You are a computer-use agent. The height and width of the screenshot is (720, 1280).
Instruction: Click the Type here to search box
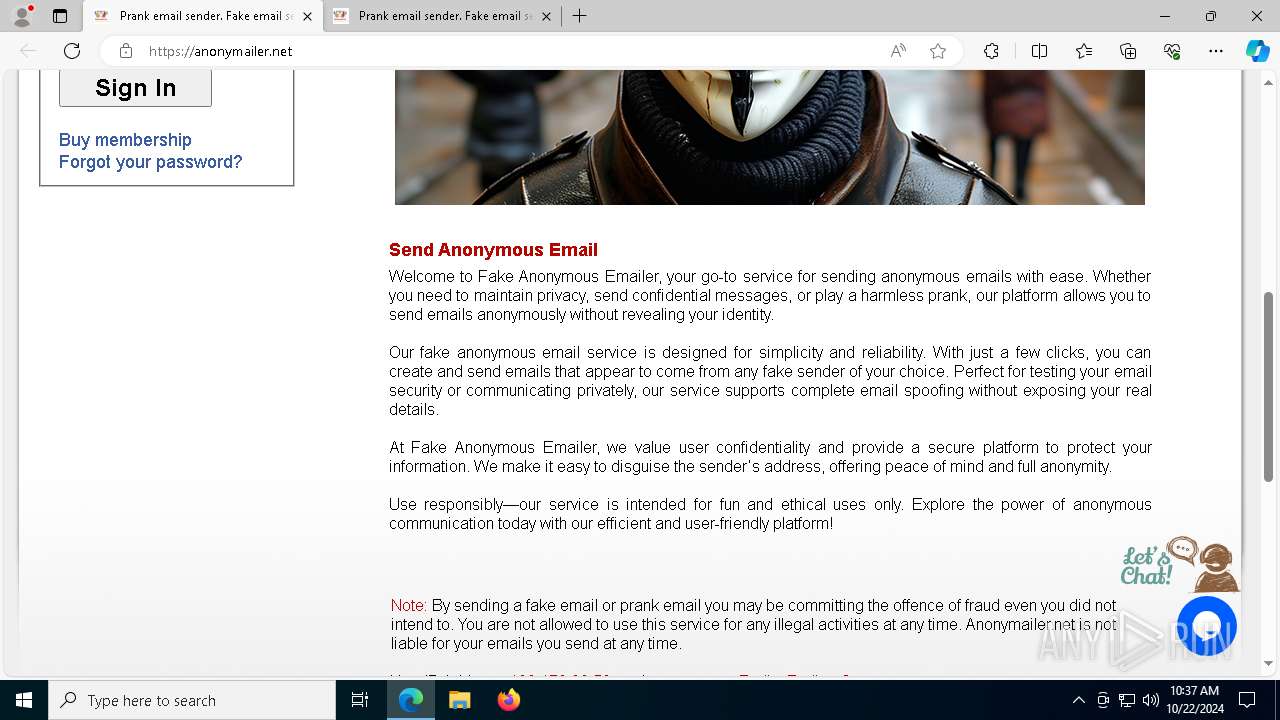coord(192,700)
